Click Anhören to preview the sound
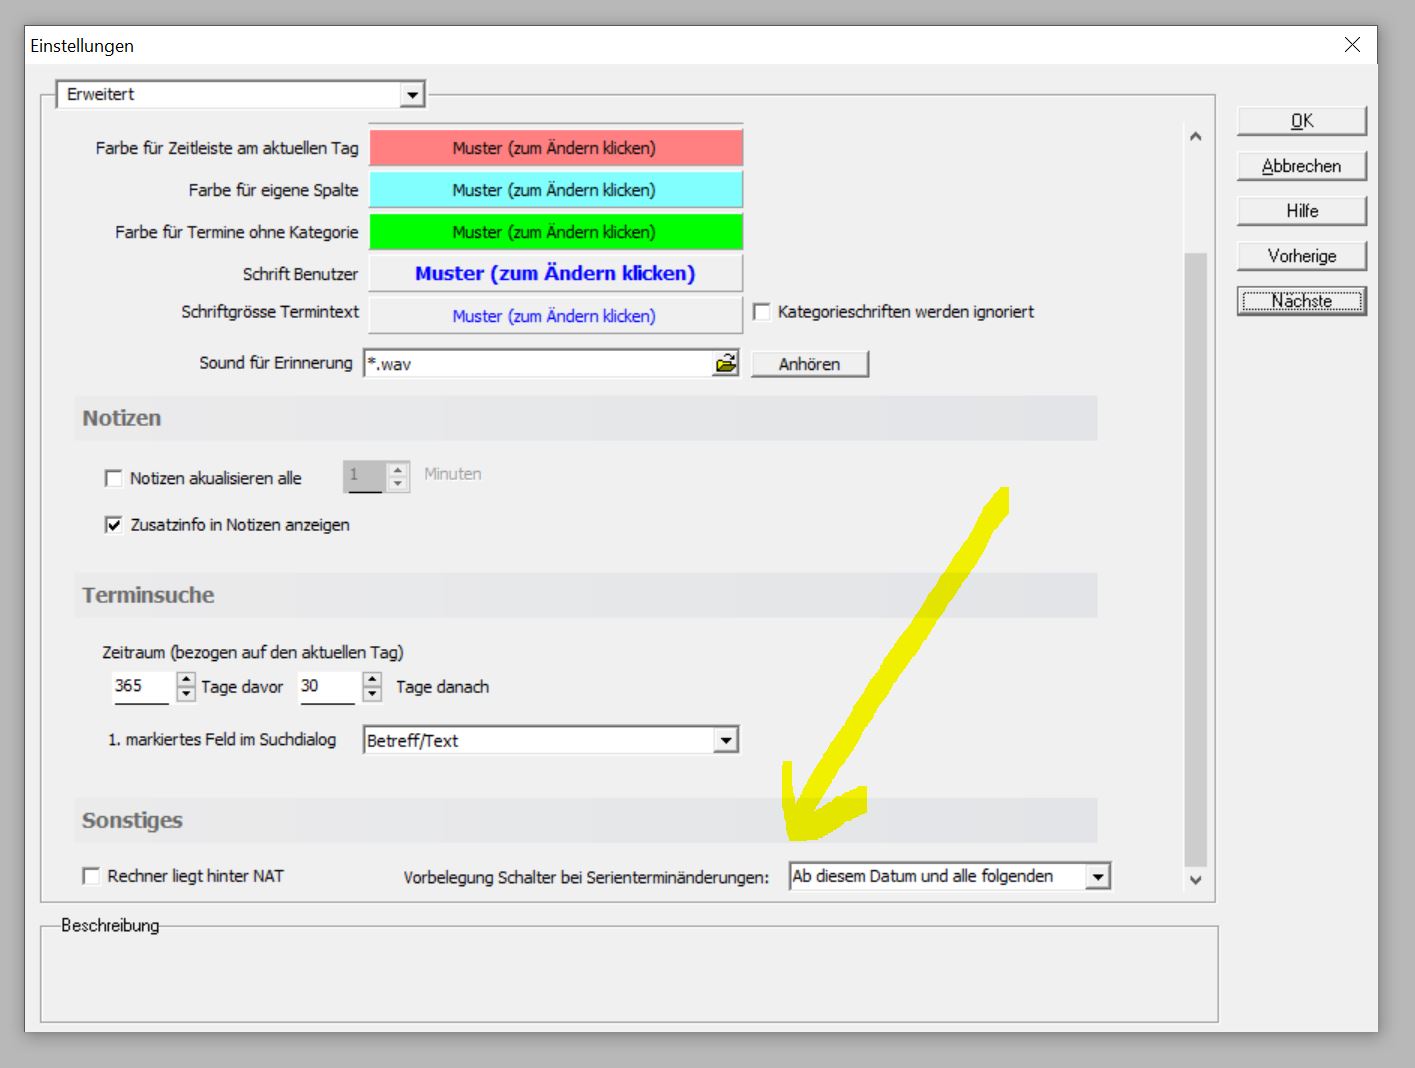Viewport: 1415px width, 1068px height. (x=809, y=364)
